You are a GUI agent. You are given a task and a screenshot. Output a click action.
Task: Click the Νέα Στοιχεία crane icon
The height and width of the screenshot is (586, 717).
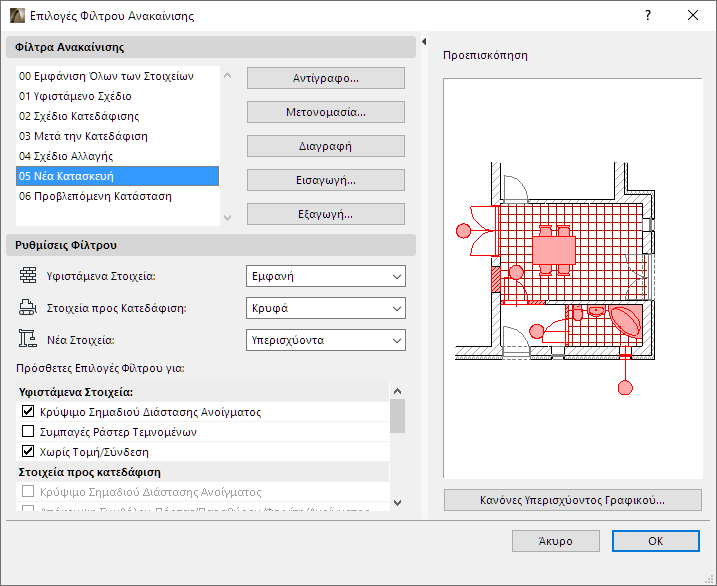click(x=27, y=340)
